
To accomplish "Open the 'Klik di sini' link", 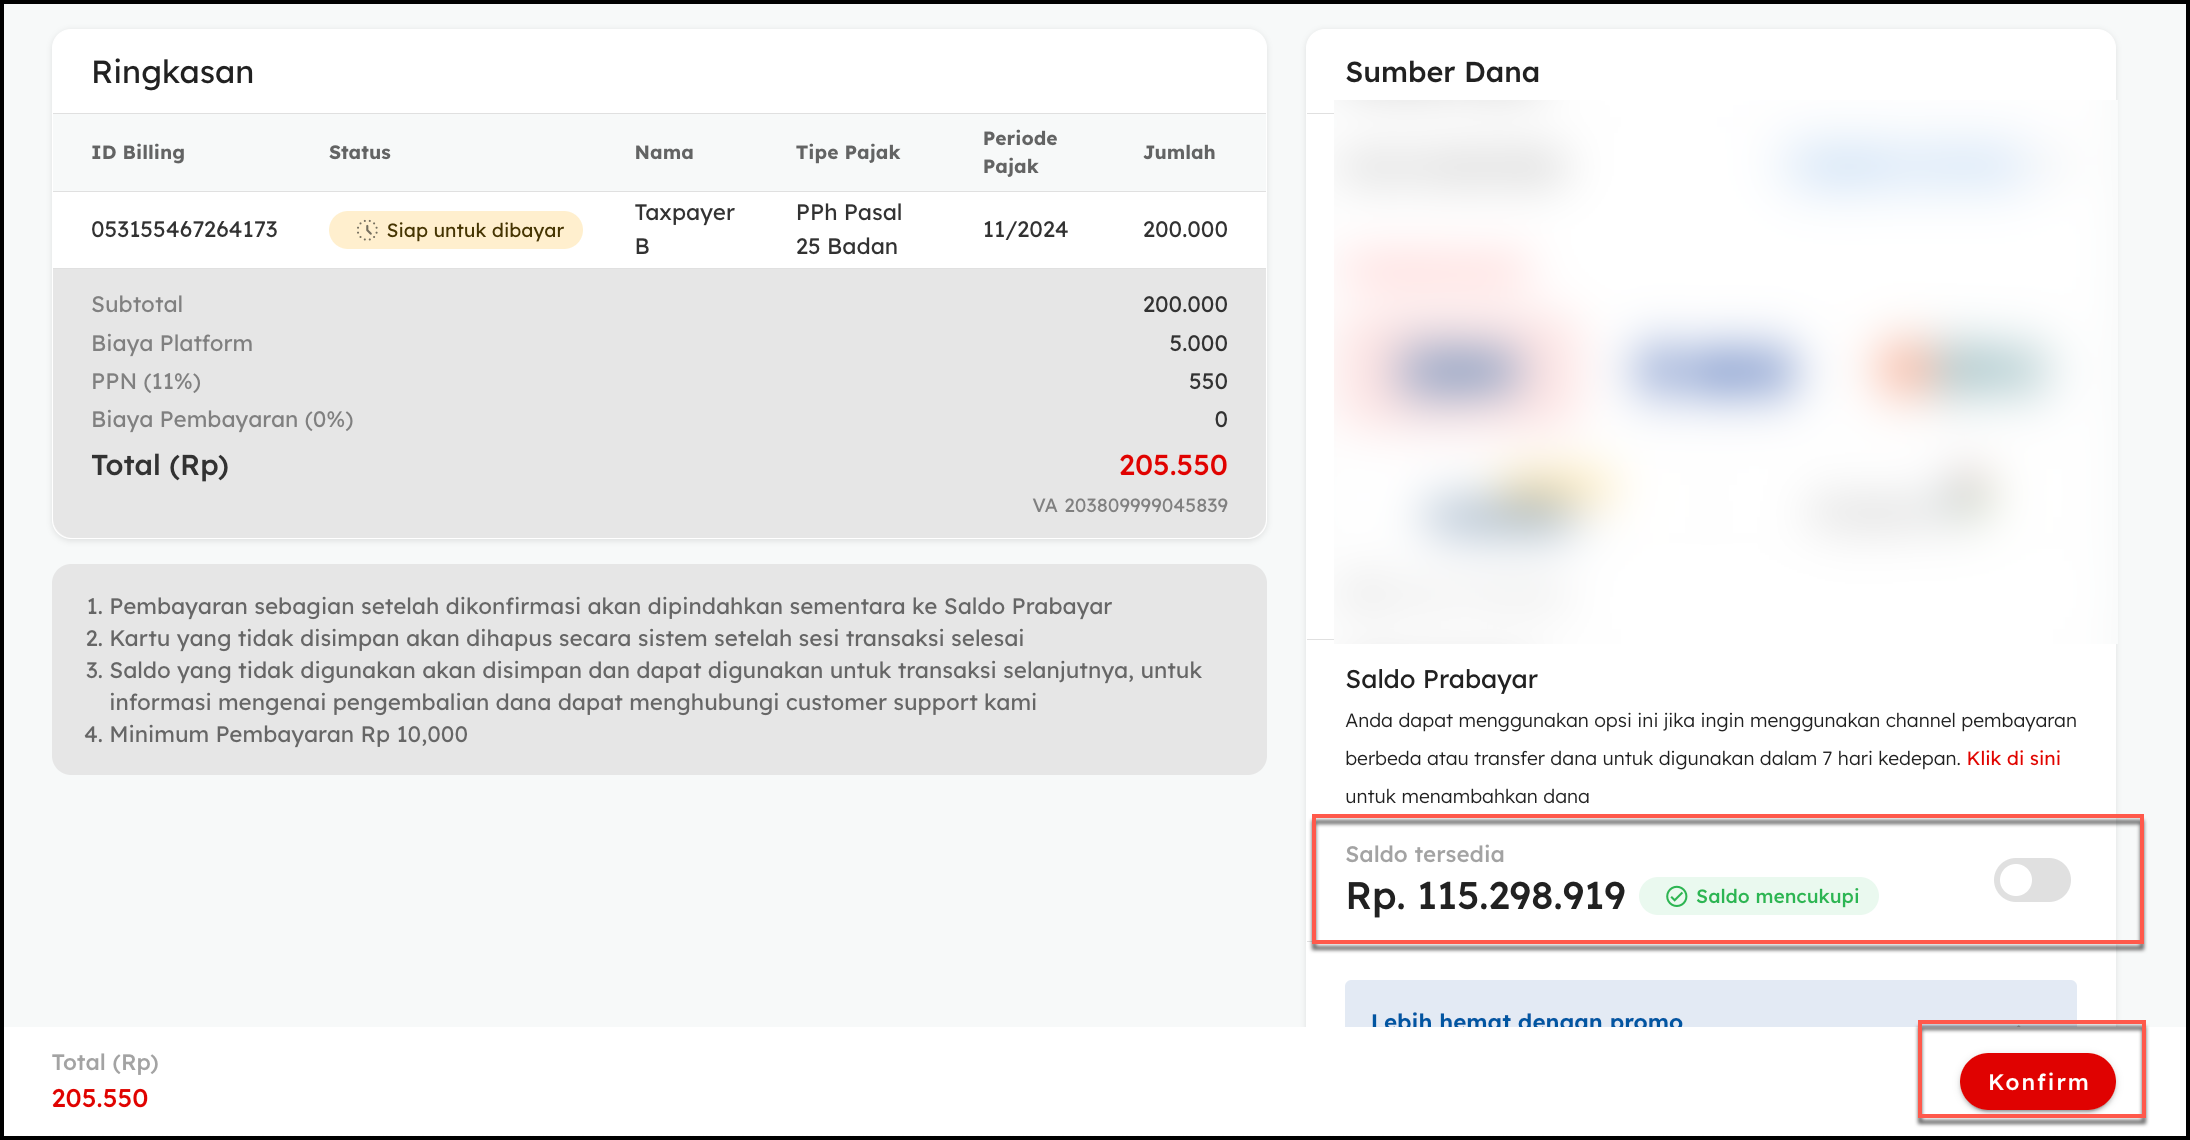I will tap(2013, 758).
